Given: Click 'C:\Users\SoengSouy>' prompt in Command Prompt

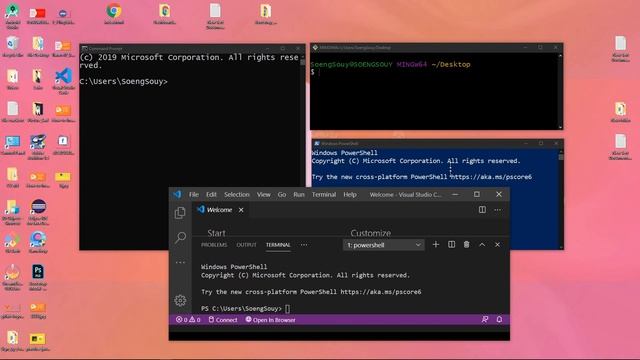Looking at the screenshot, I should 124,82.
